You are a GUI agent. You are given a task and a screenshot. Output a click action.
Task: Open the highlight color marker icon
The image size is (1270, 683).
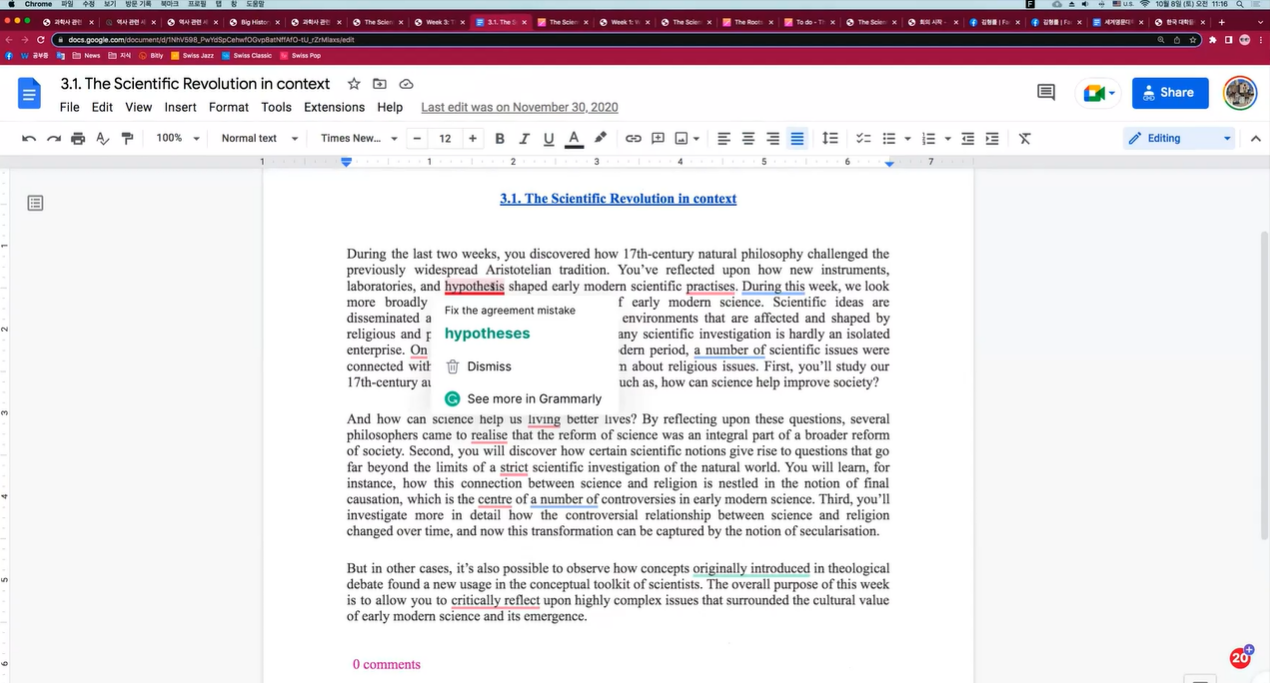pyautogui.click(x=600, y=138)
